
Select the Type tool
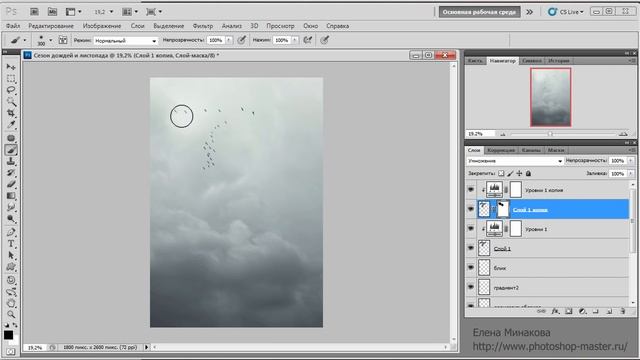tap(11, 244)
